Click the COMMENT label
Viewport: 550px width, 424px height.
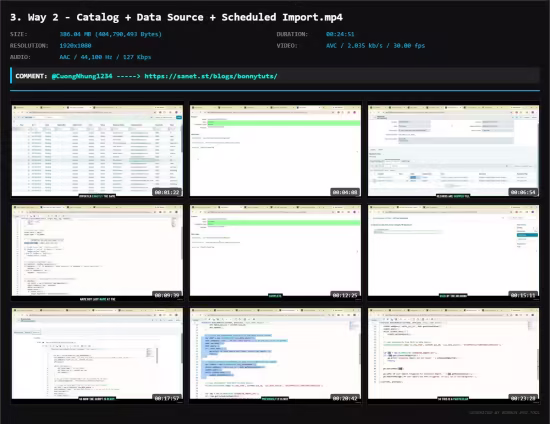pos(31,76)
